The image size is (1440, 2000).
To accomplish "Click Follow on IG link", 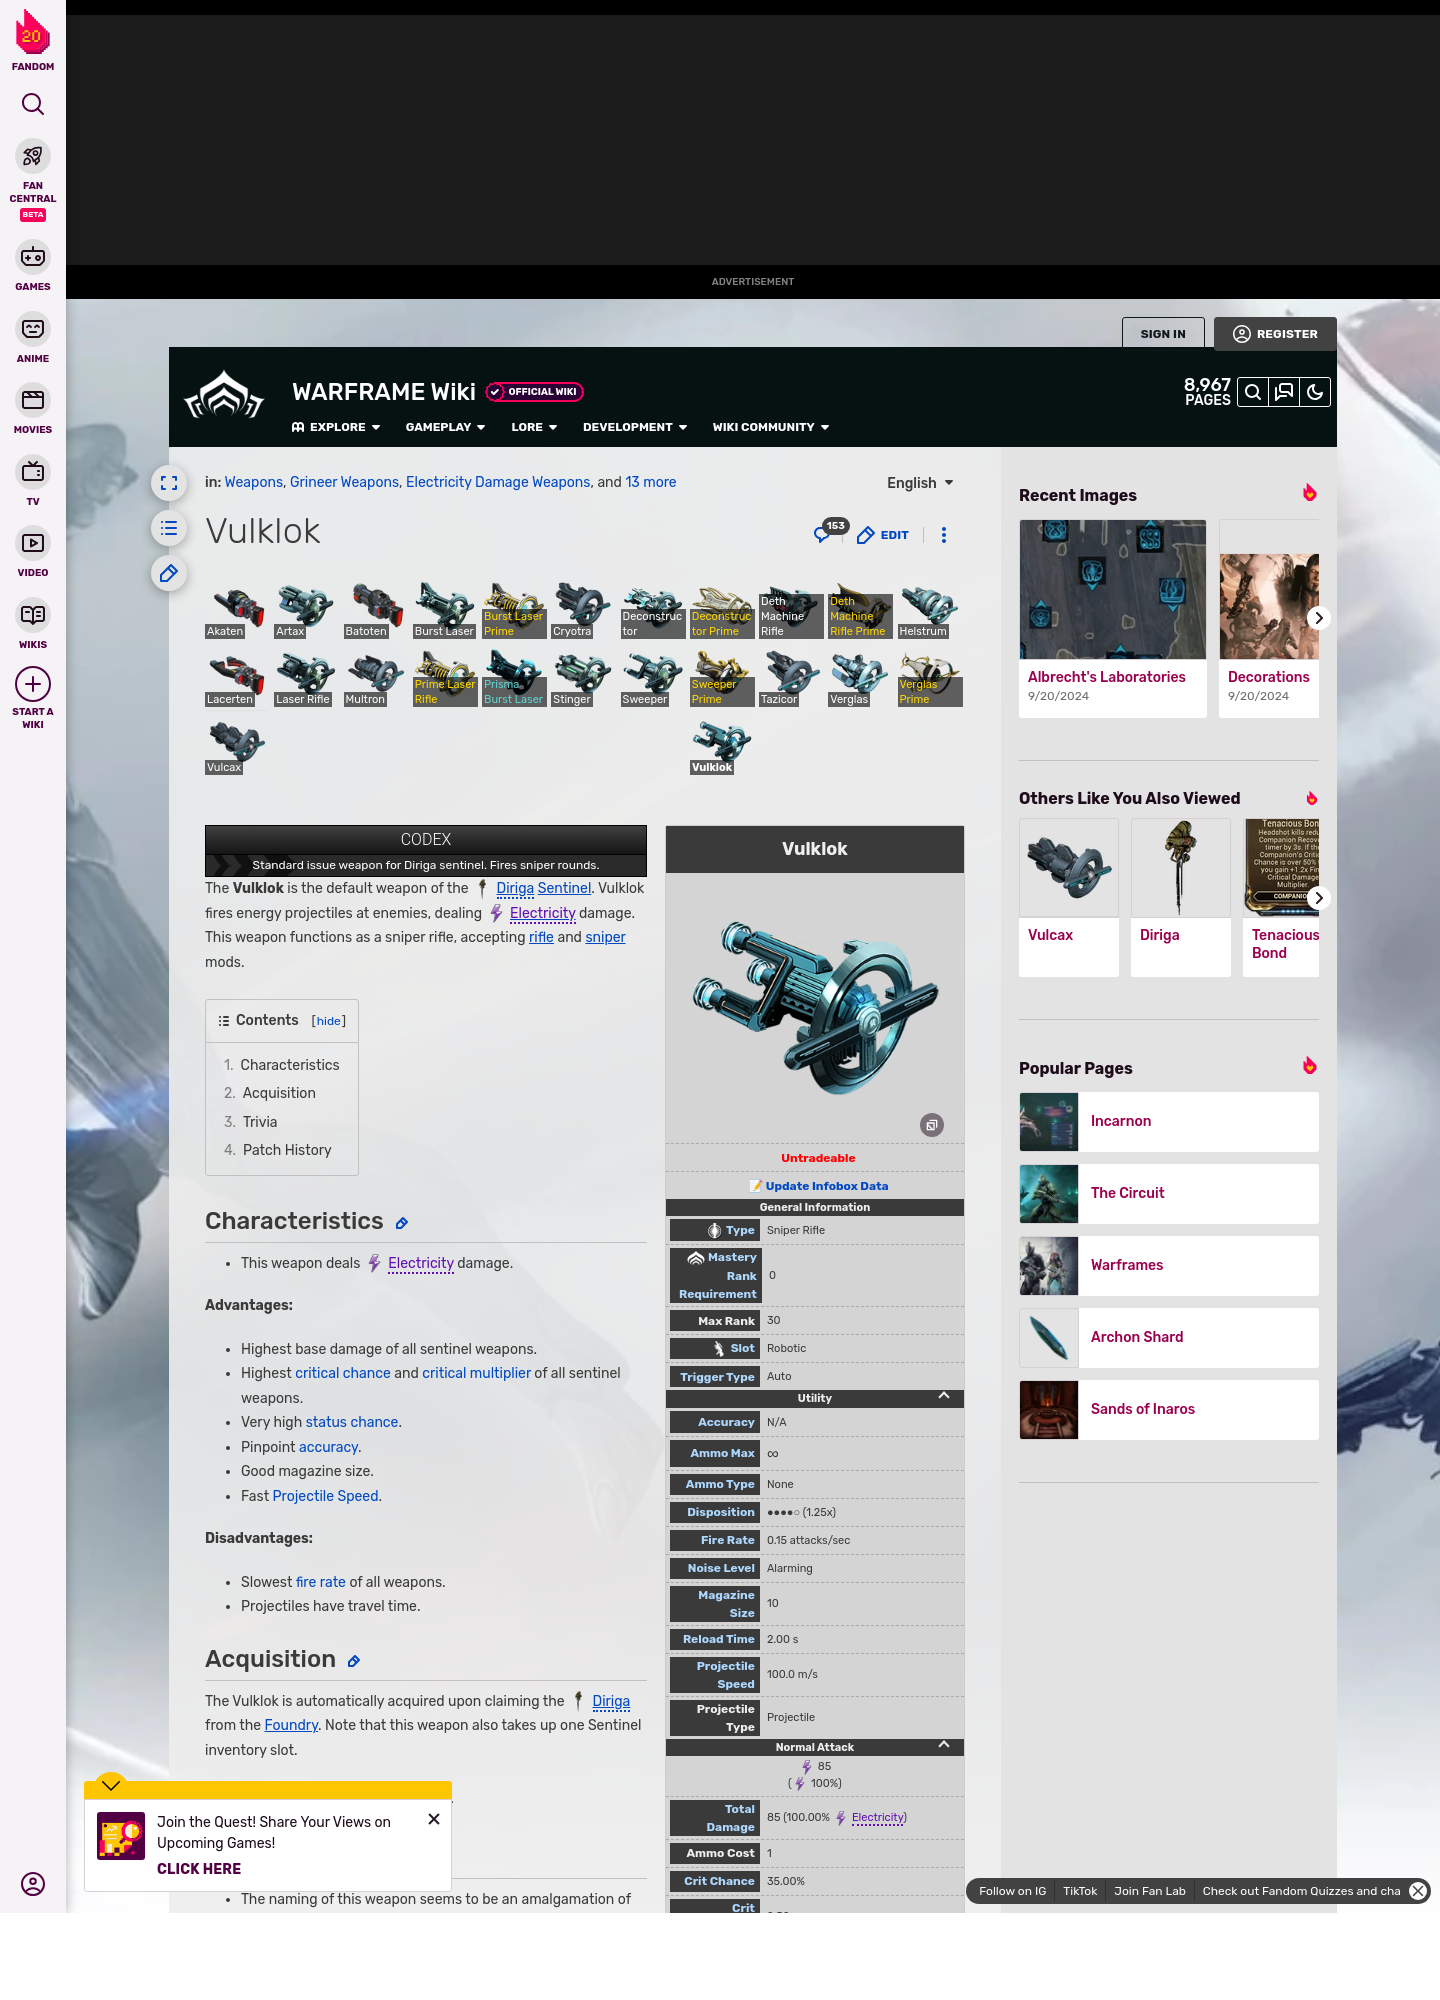I will click(x=1012, y=1891).
